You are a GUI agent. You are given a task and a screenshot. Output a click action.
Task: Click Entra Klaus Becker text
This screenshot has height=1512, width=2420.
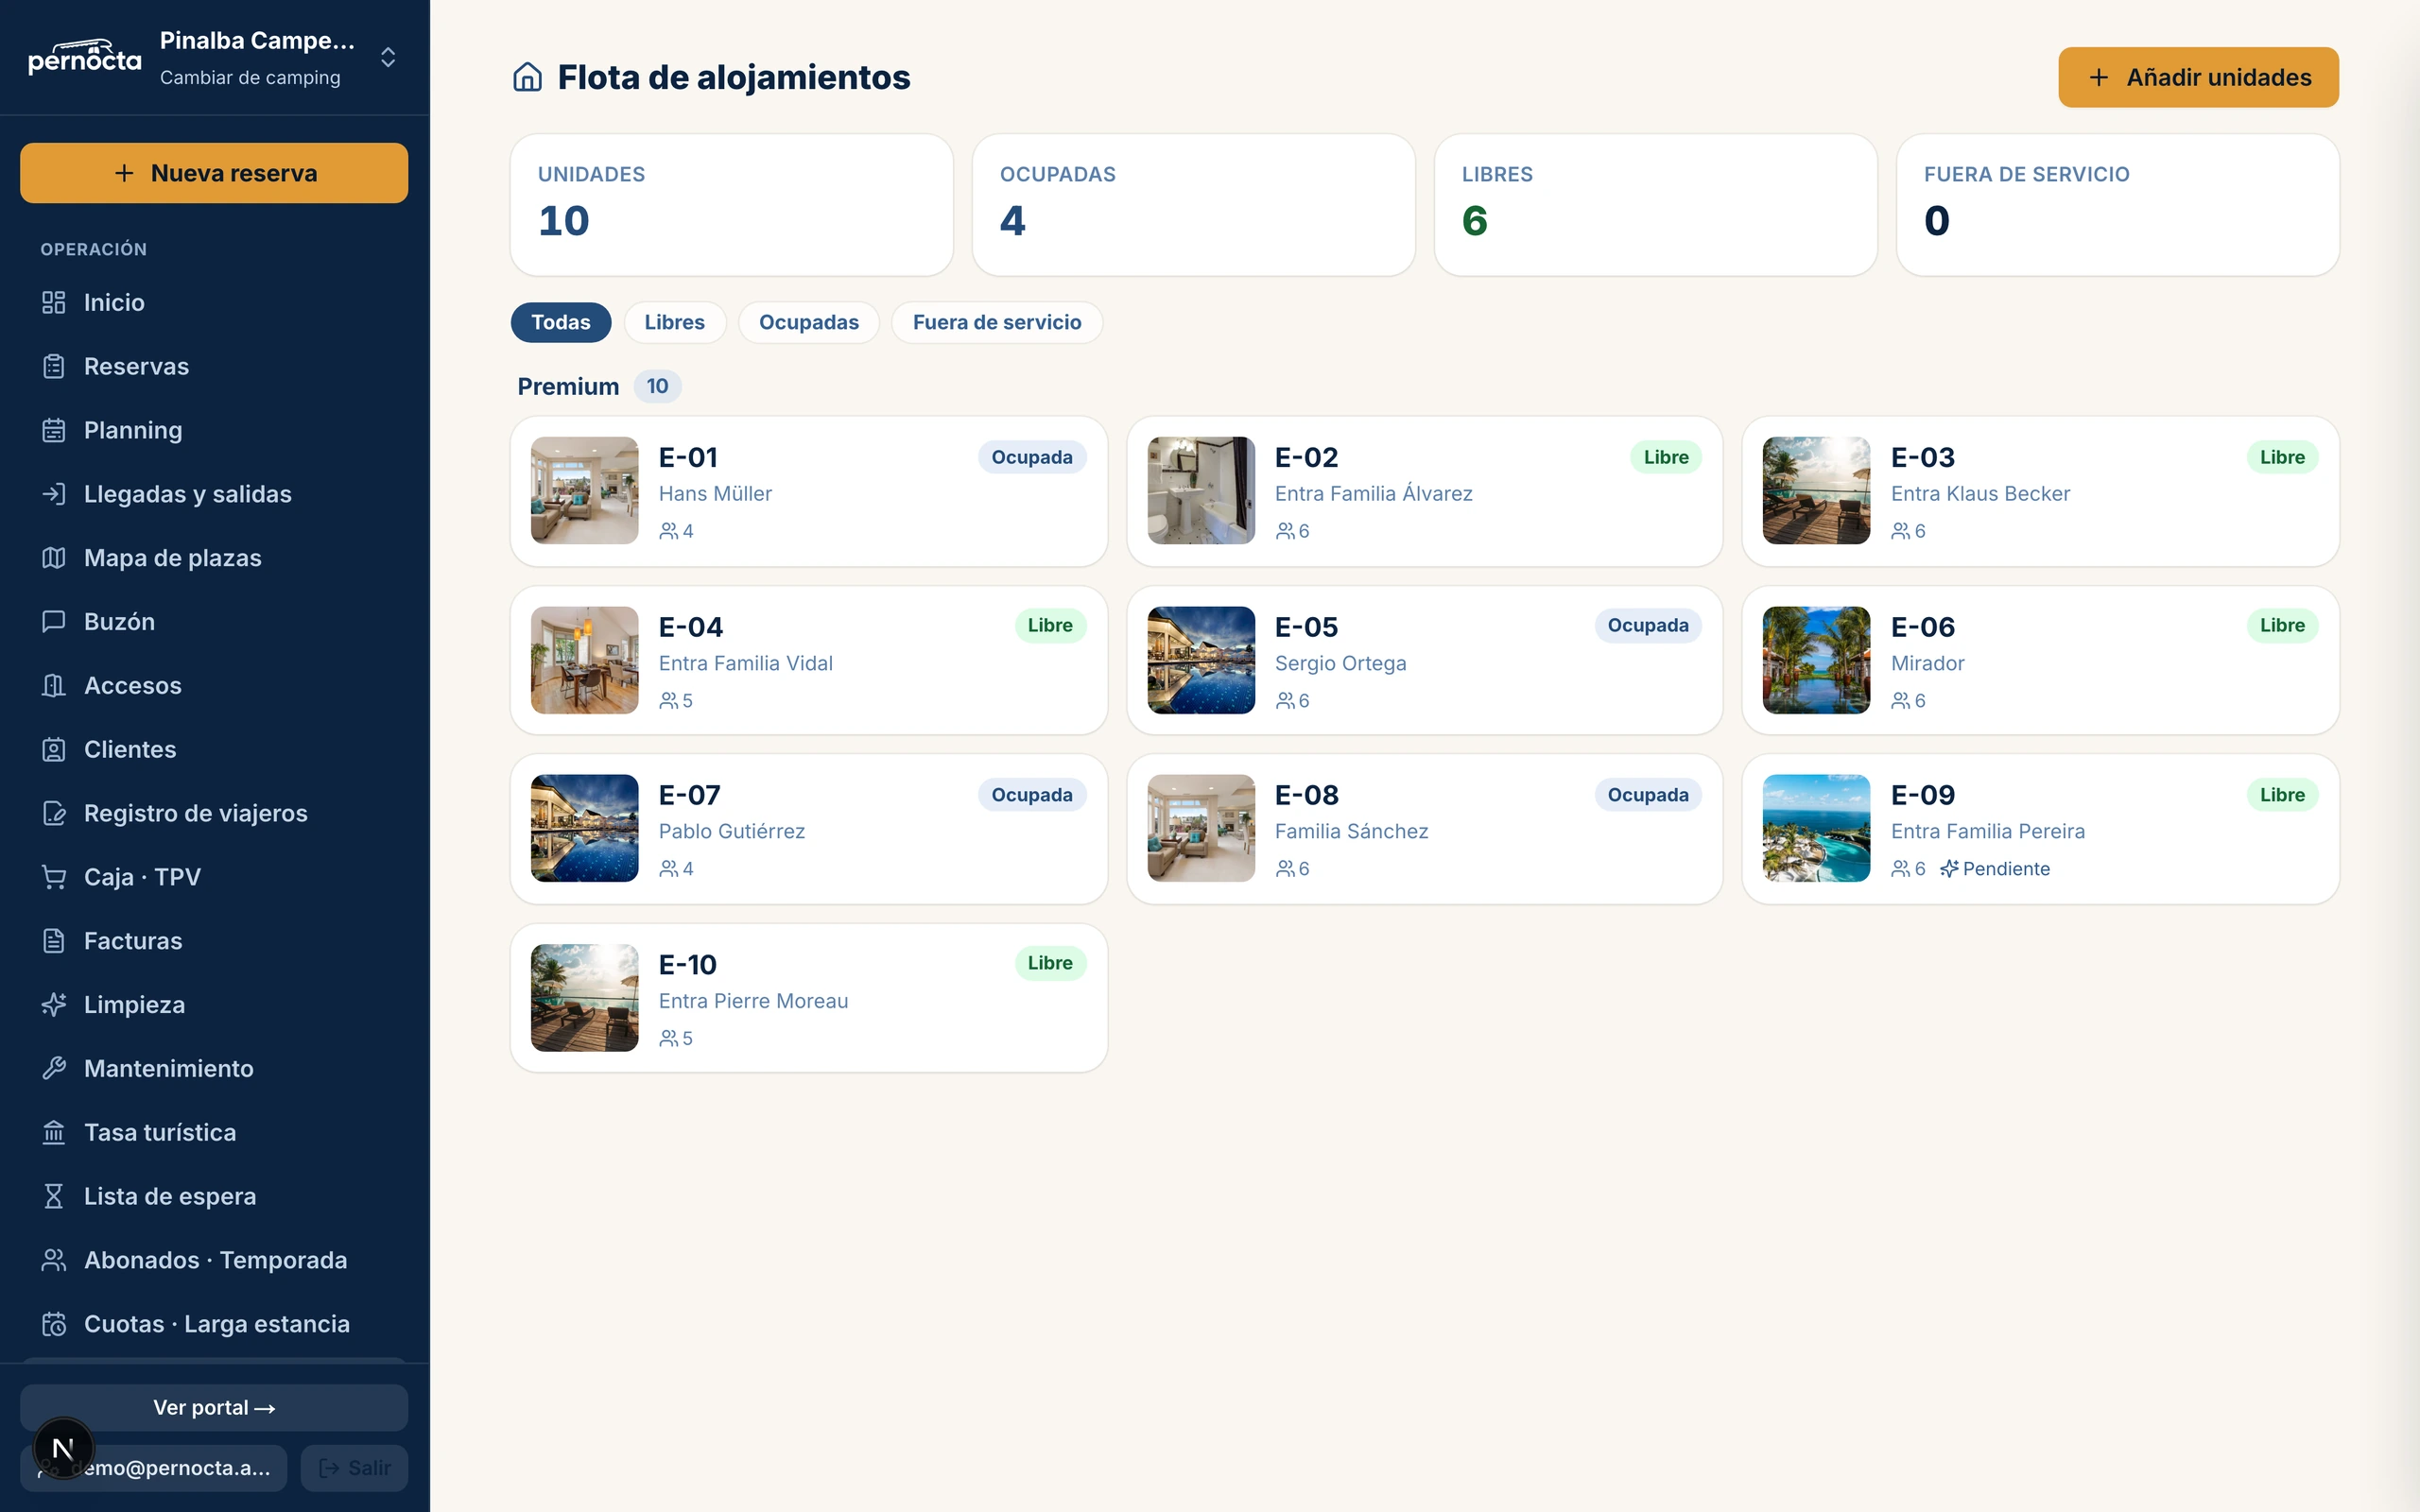(x=1980, y=494)
